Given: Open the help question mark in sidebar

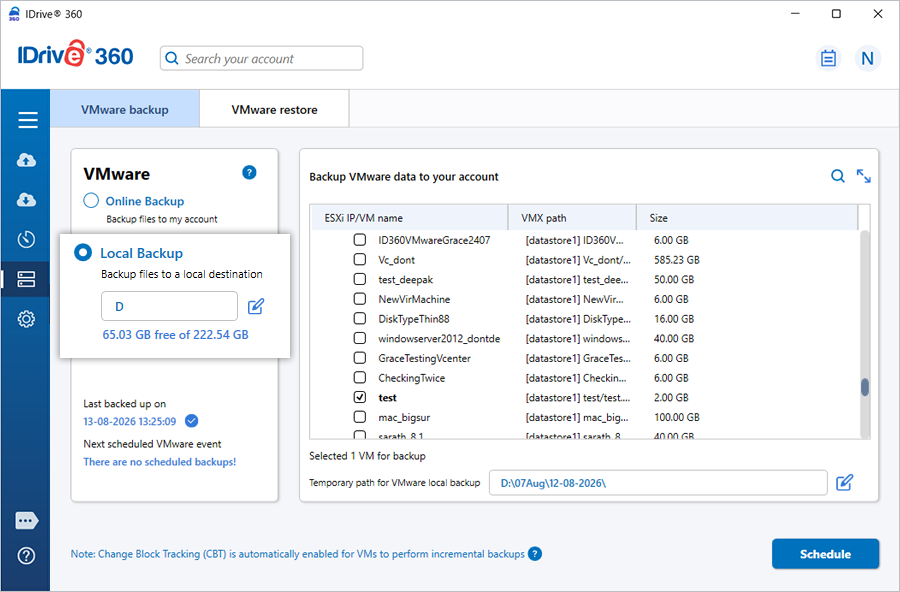Looking at the screenshot, I should click(26, 555).
